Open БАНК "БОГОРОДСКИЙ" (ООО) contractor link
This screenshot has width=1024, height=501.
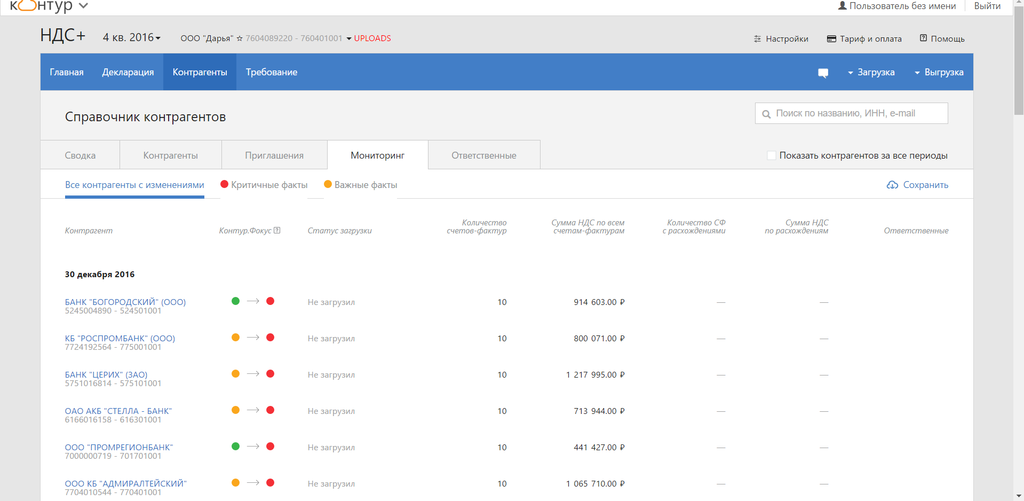tap(125, 301)
